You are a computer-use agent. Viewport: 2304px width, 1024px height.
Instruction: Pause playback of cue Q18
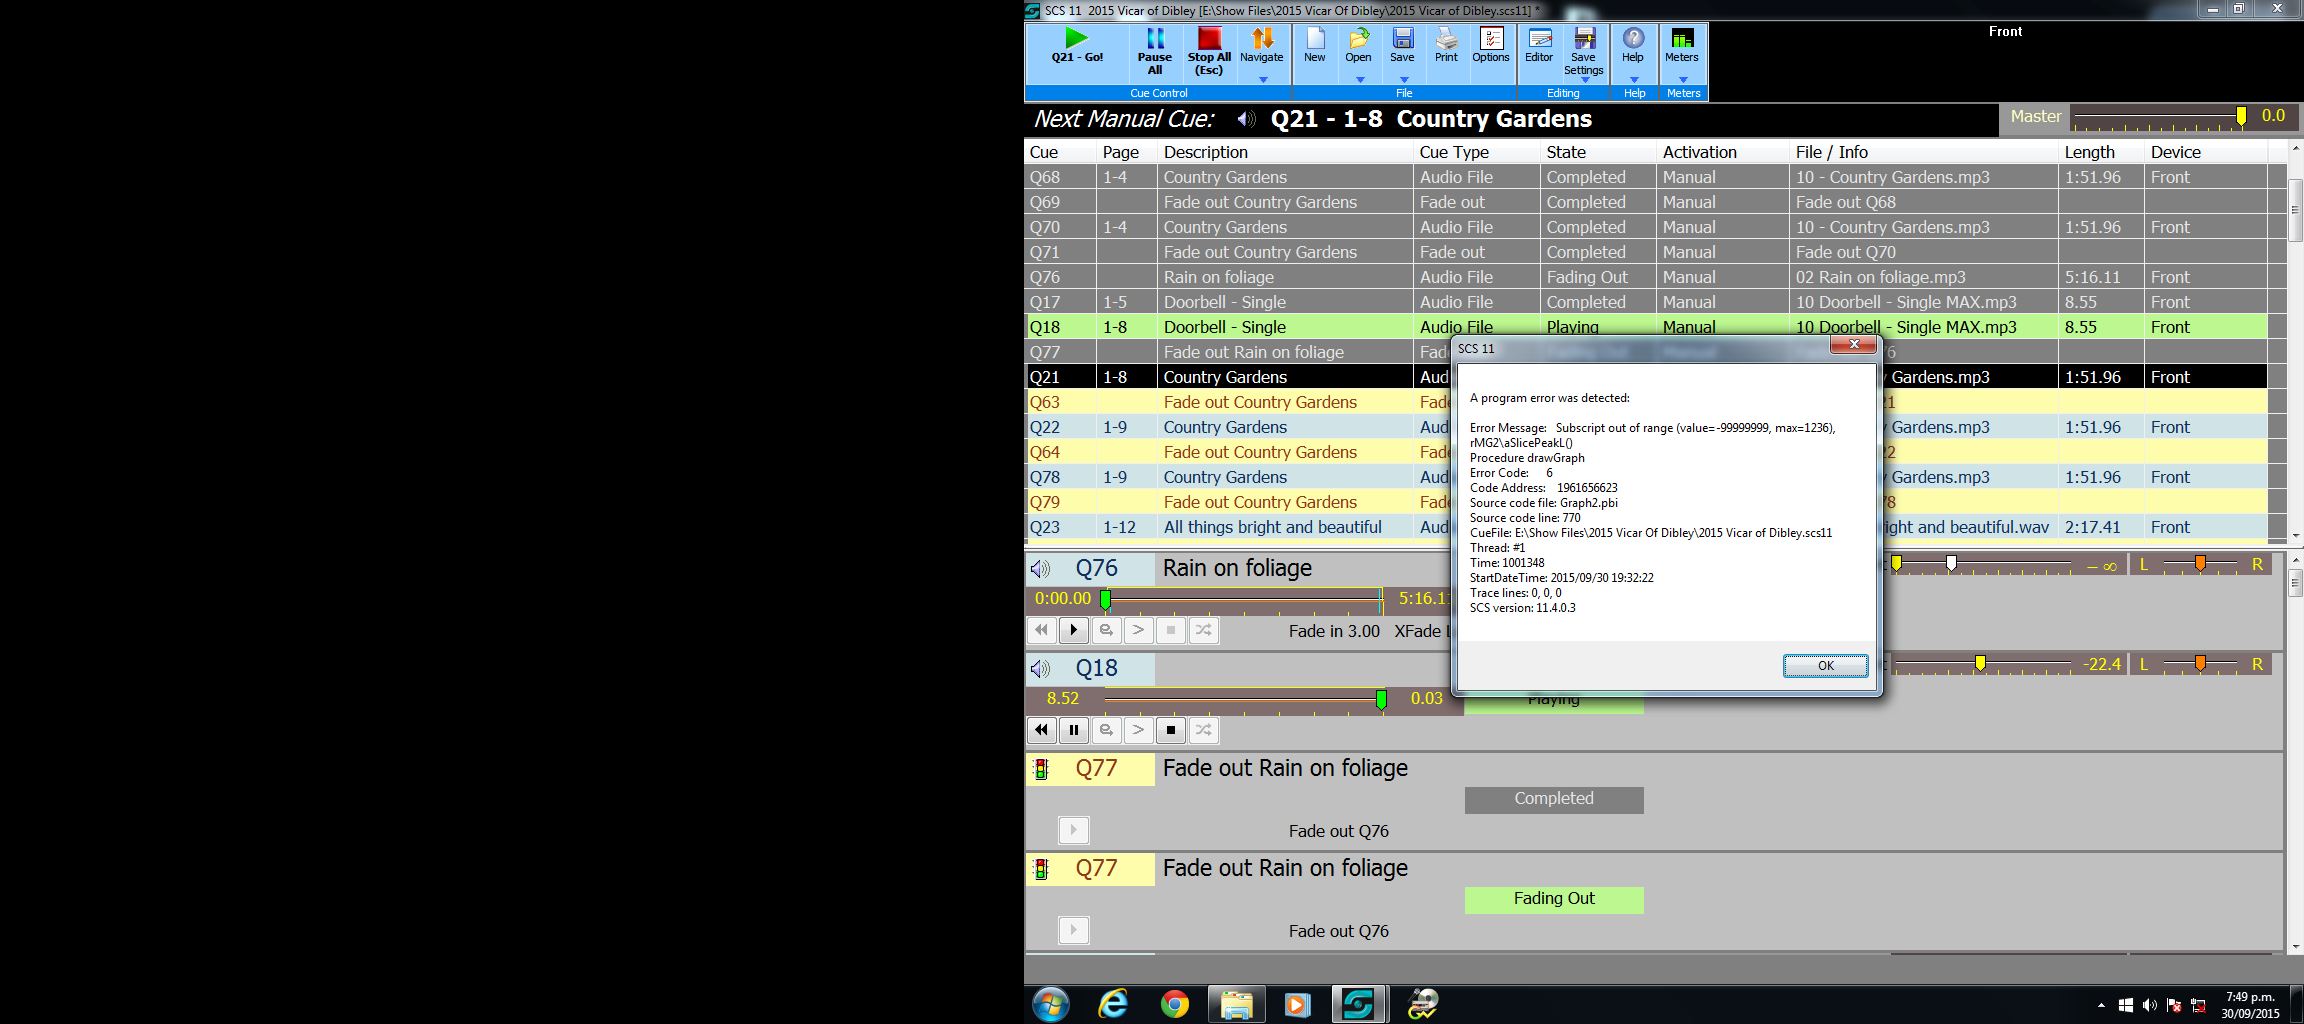click(1074, 730)
